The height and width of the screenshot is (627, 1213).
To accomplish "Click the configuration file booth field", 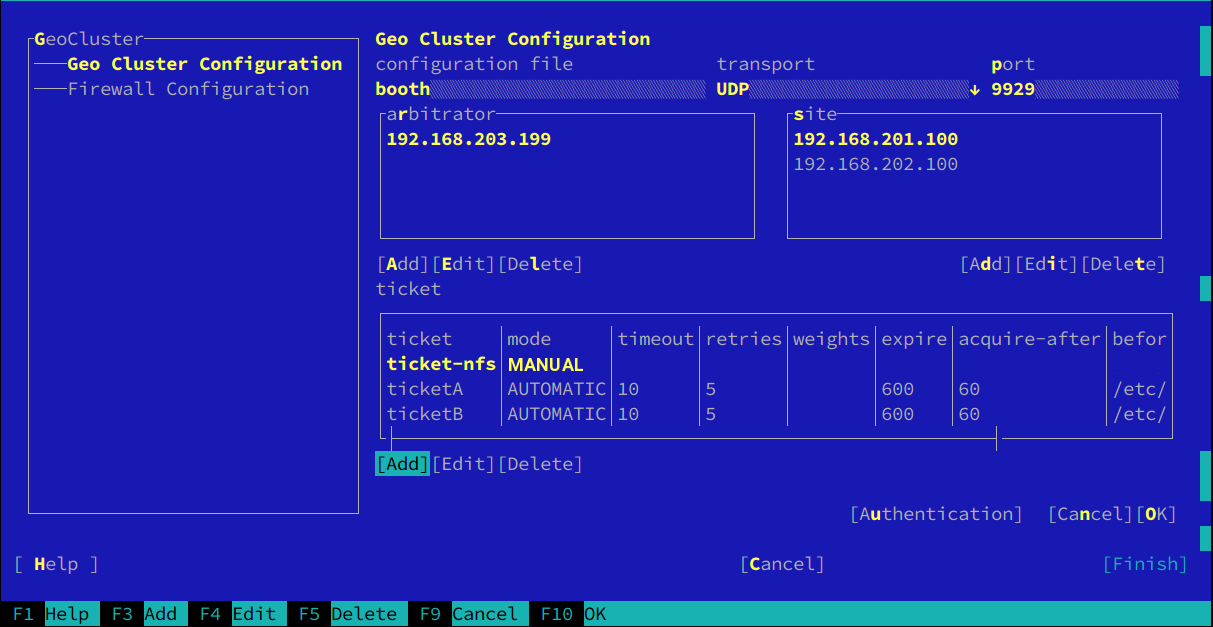I will click(x=539, y=89).
